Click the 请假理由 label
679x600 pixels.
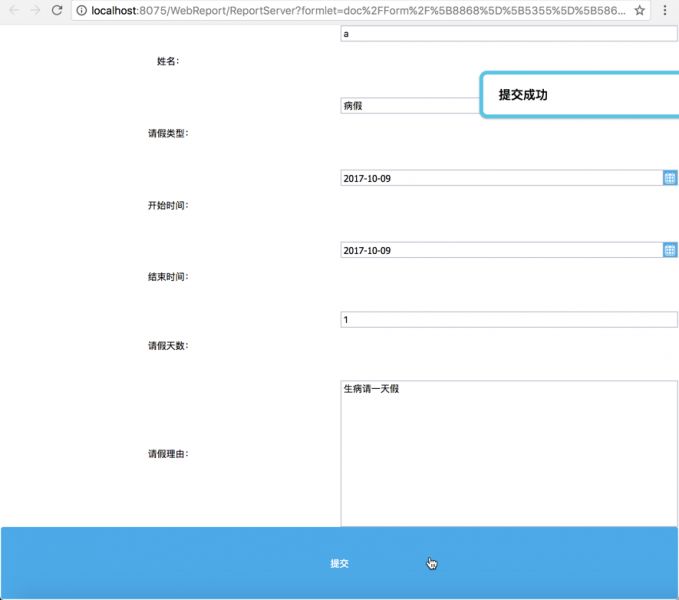pos(168,454)
